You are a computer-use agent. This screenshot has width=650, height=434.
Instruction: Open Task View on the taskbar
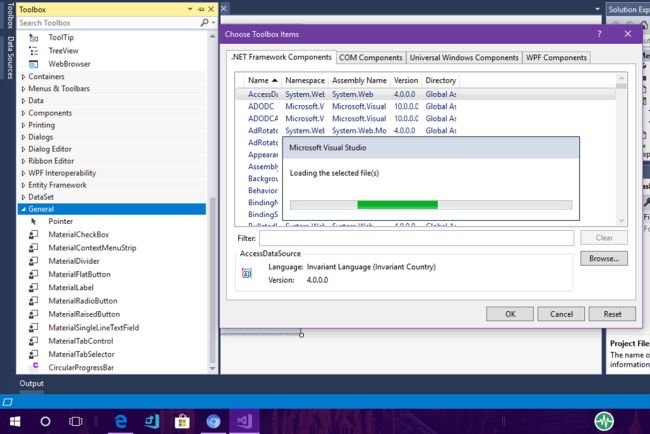click(x=75, y=422)
